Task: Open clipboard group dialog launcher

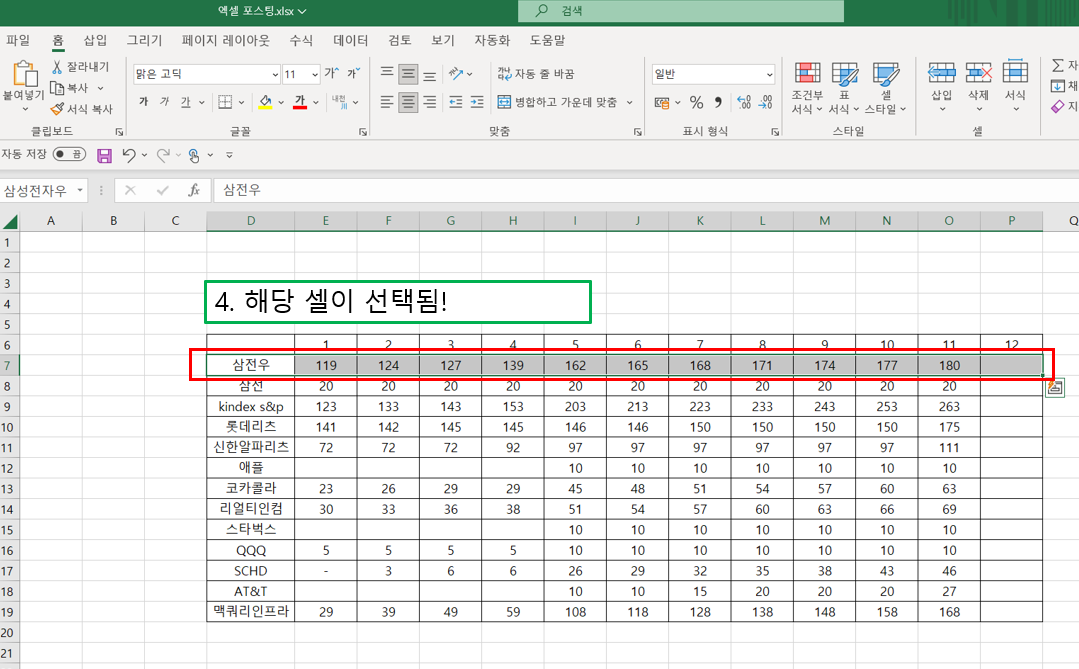Action: pyautogui.click(x=120, y=131)
